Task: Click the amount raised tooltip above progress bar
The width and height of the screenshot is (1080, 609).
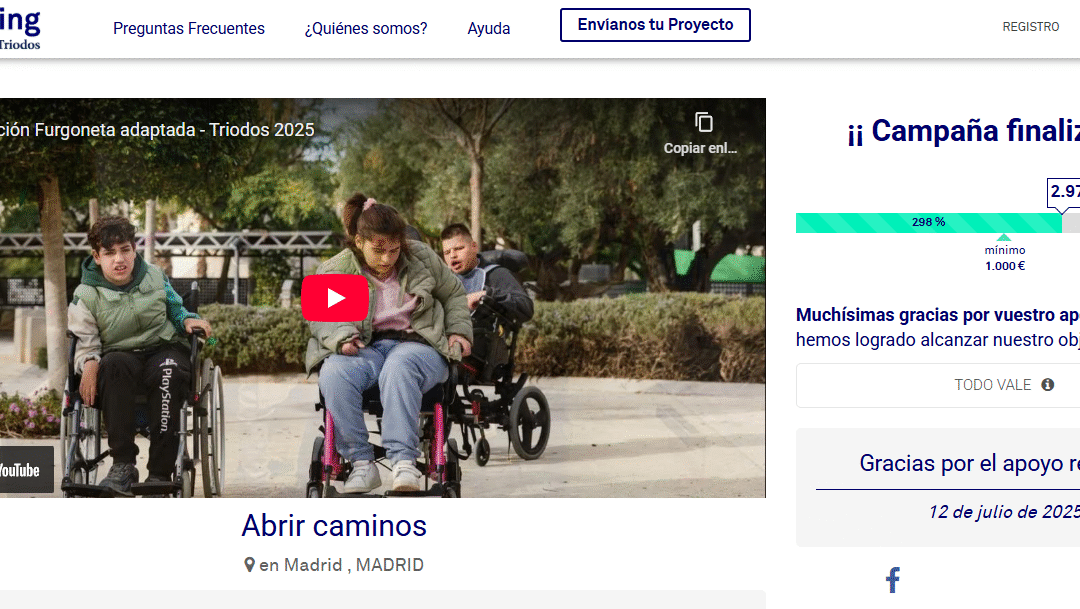Action: 1063,192
